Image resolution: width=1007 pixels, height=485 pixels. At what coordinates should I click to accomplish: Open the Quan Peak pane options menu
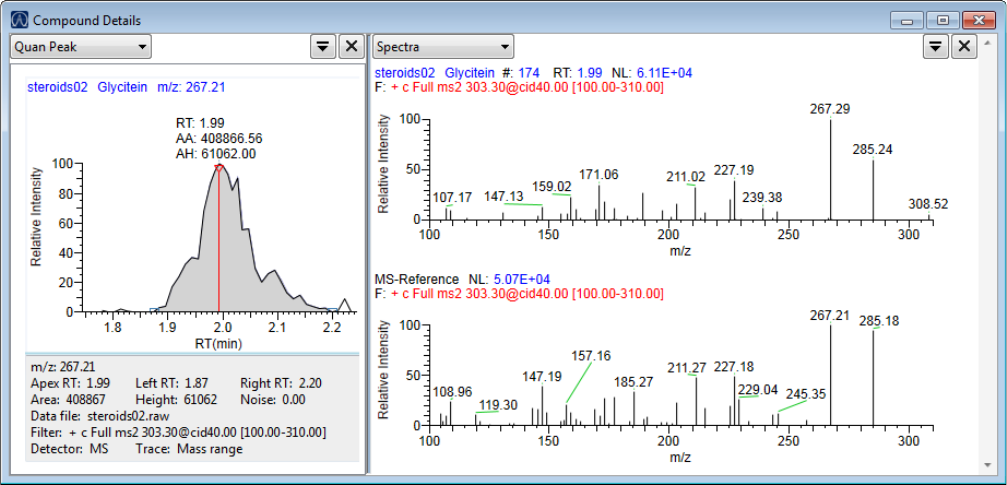pyautogui.click(x=323, y=46)
